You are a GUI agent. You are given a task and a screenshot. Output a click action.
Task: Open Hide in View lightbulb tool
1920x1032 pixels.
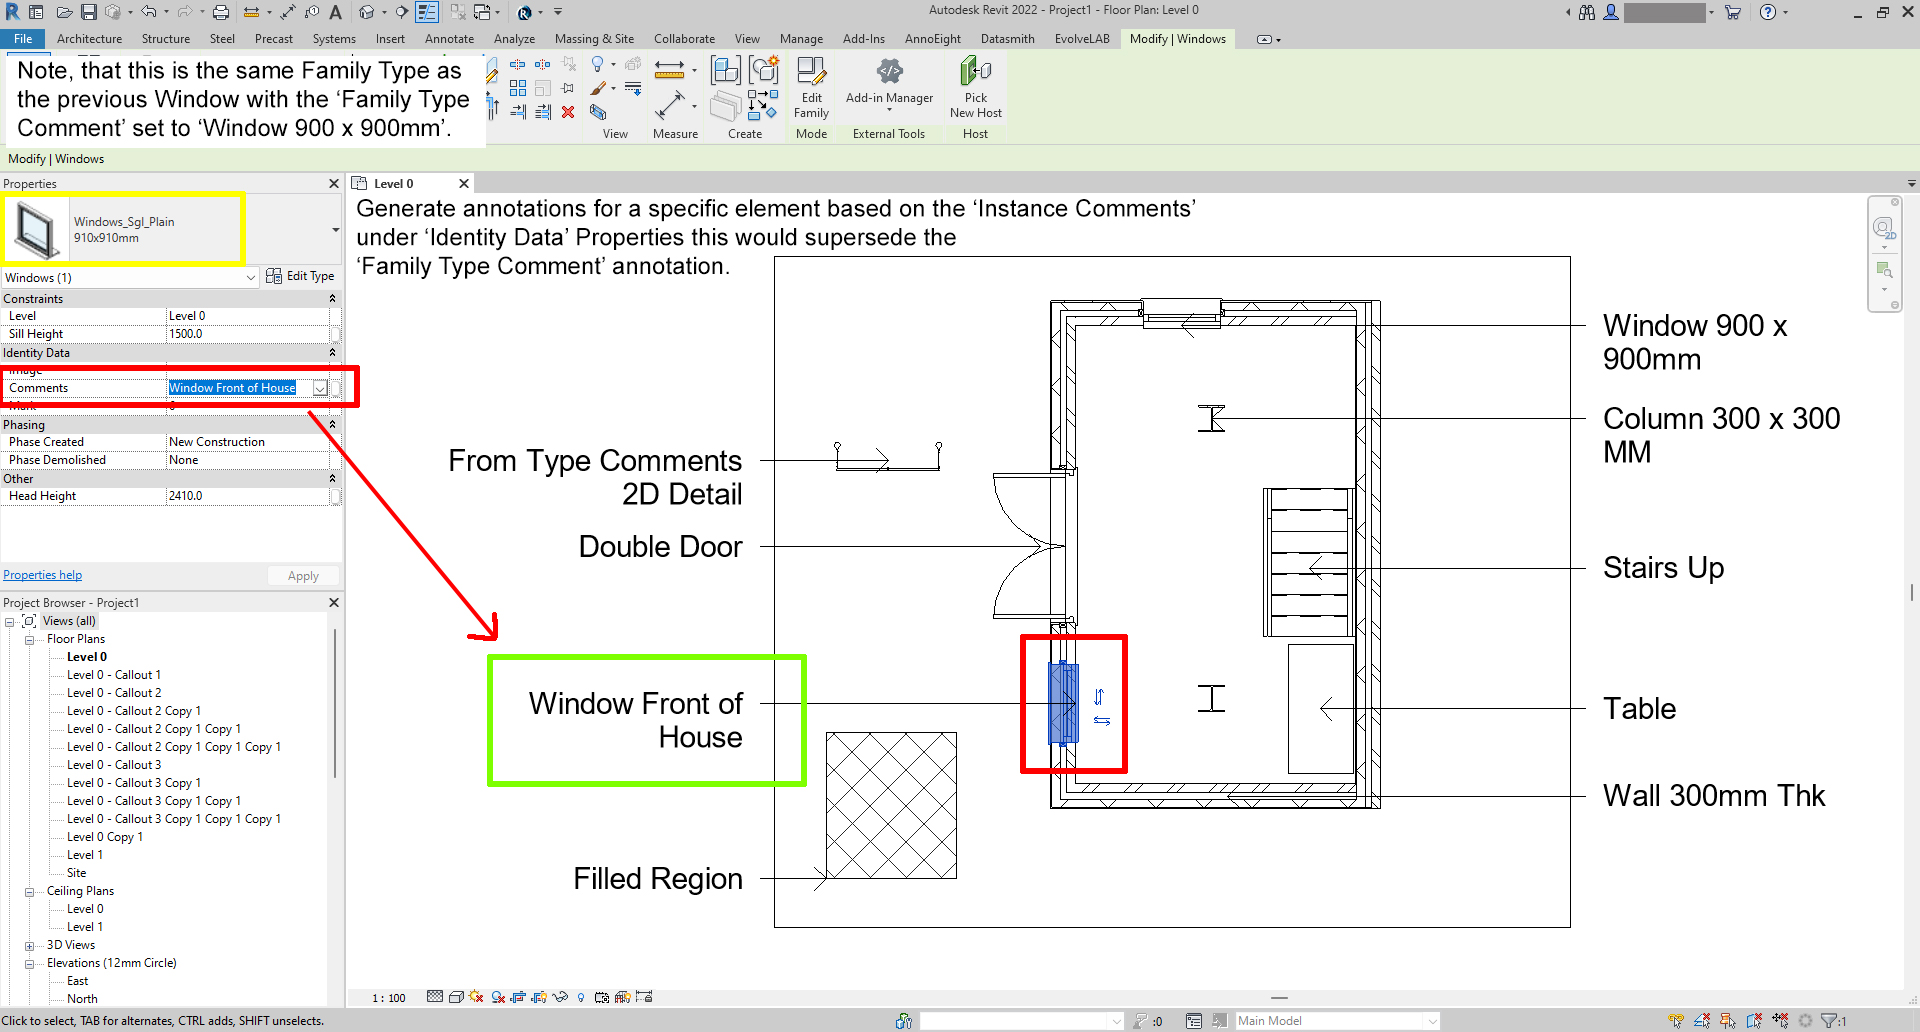pos(598,65)
